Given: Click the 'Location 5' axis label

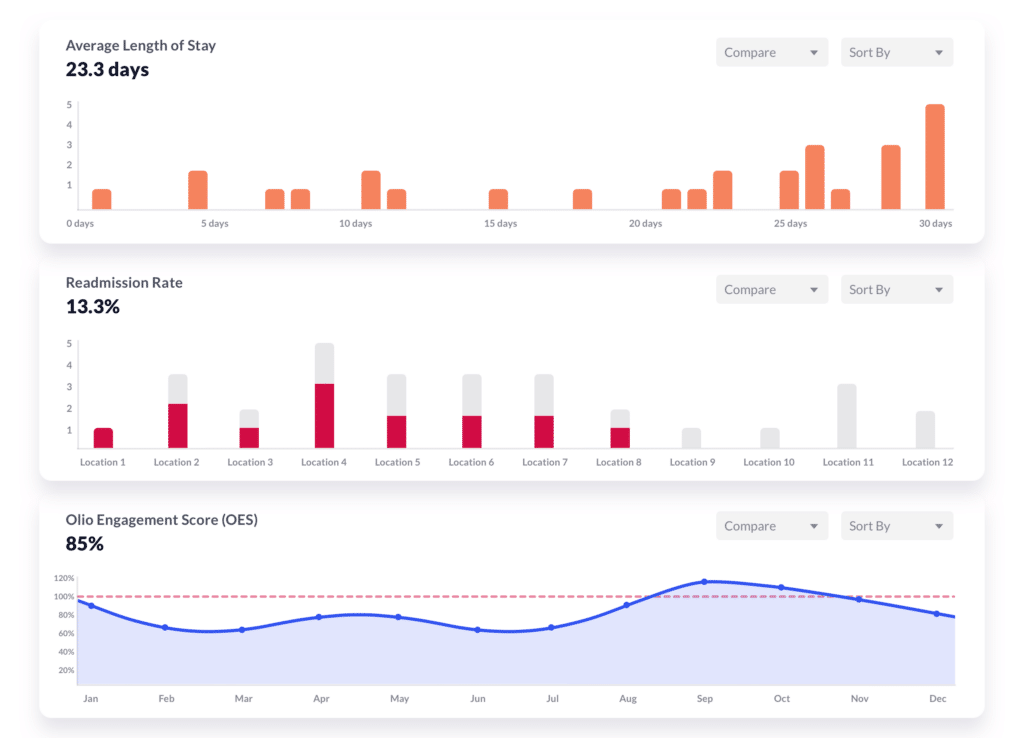Looking at the screenshot, I should (x=398, y=462).
